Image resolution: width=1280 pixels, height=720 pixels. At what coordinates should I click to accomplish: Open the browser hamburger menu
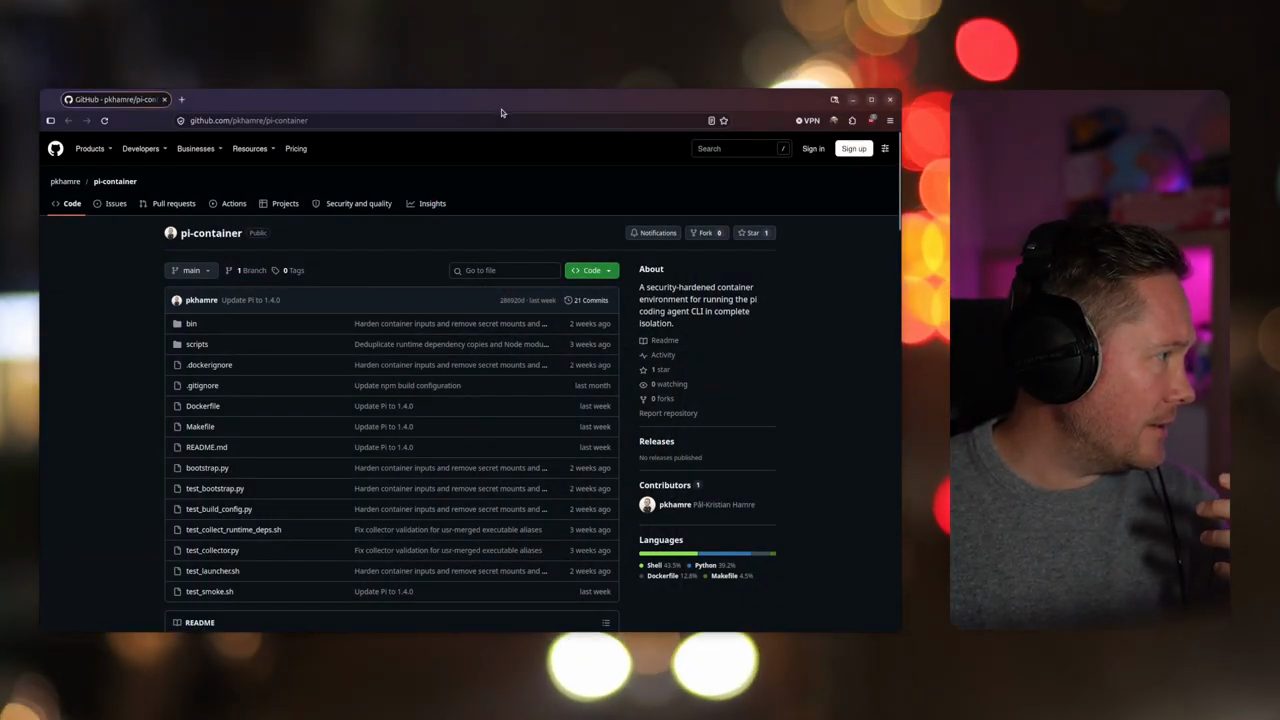[890, 120]
